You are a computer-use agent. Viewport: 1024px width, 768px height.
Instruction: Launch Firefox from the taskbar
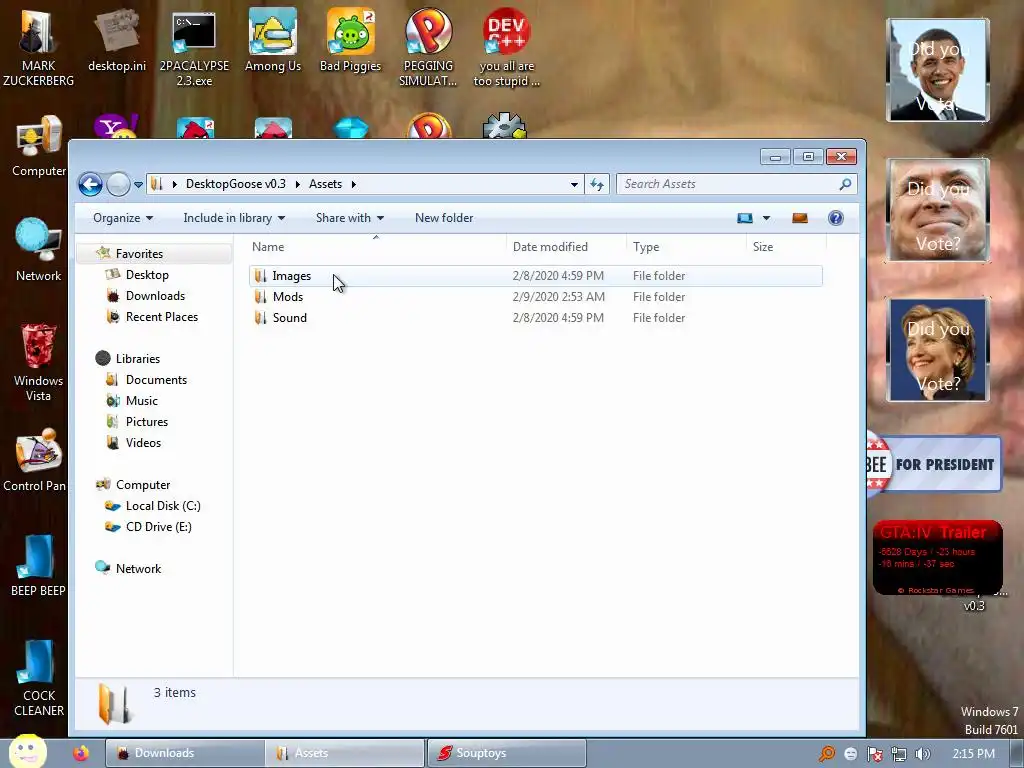point(81,753)
